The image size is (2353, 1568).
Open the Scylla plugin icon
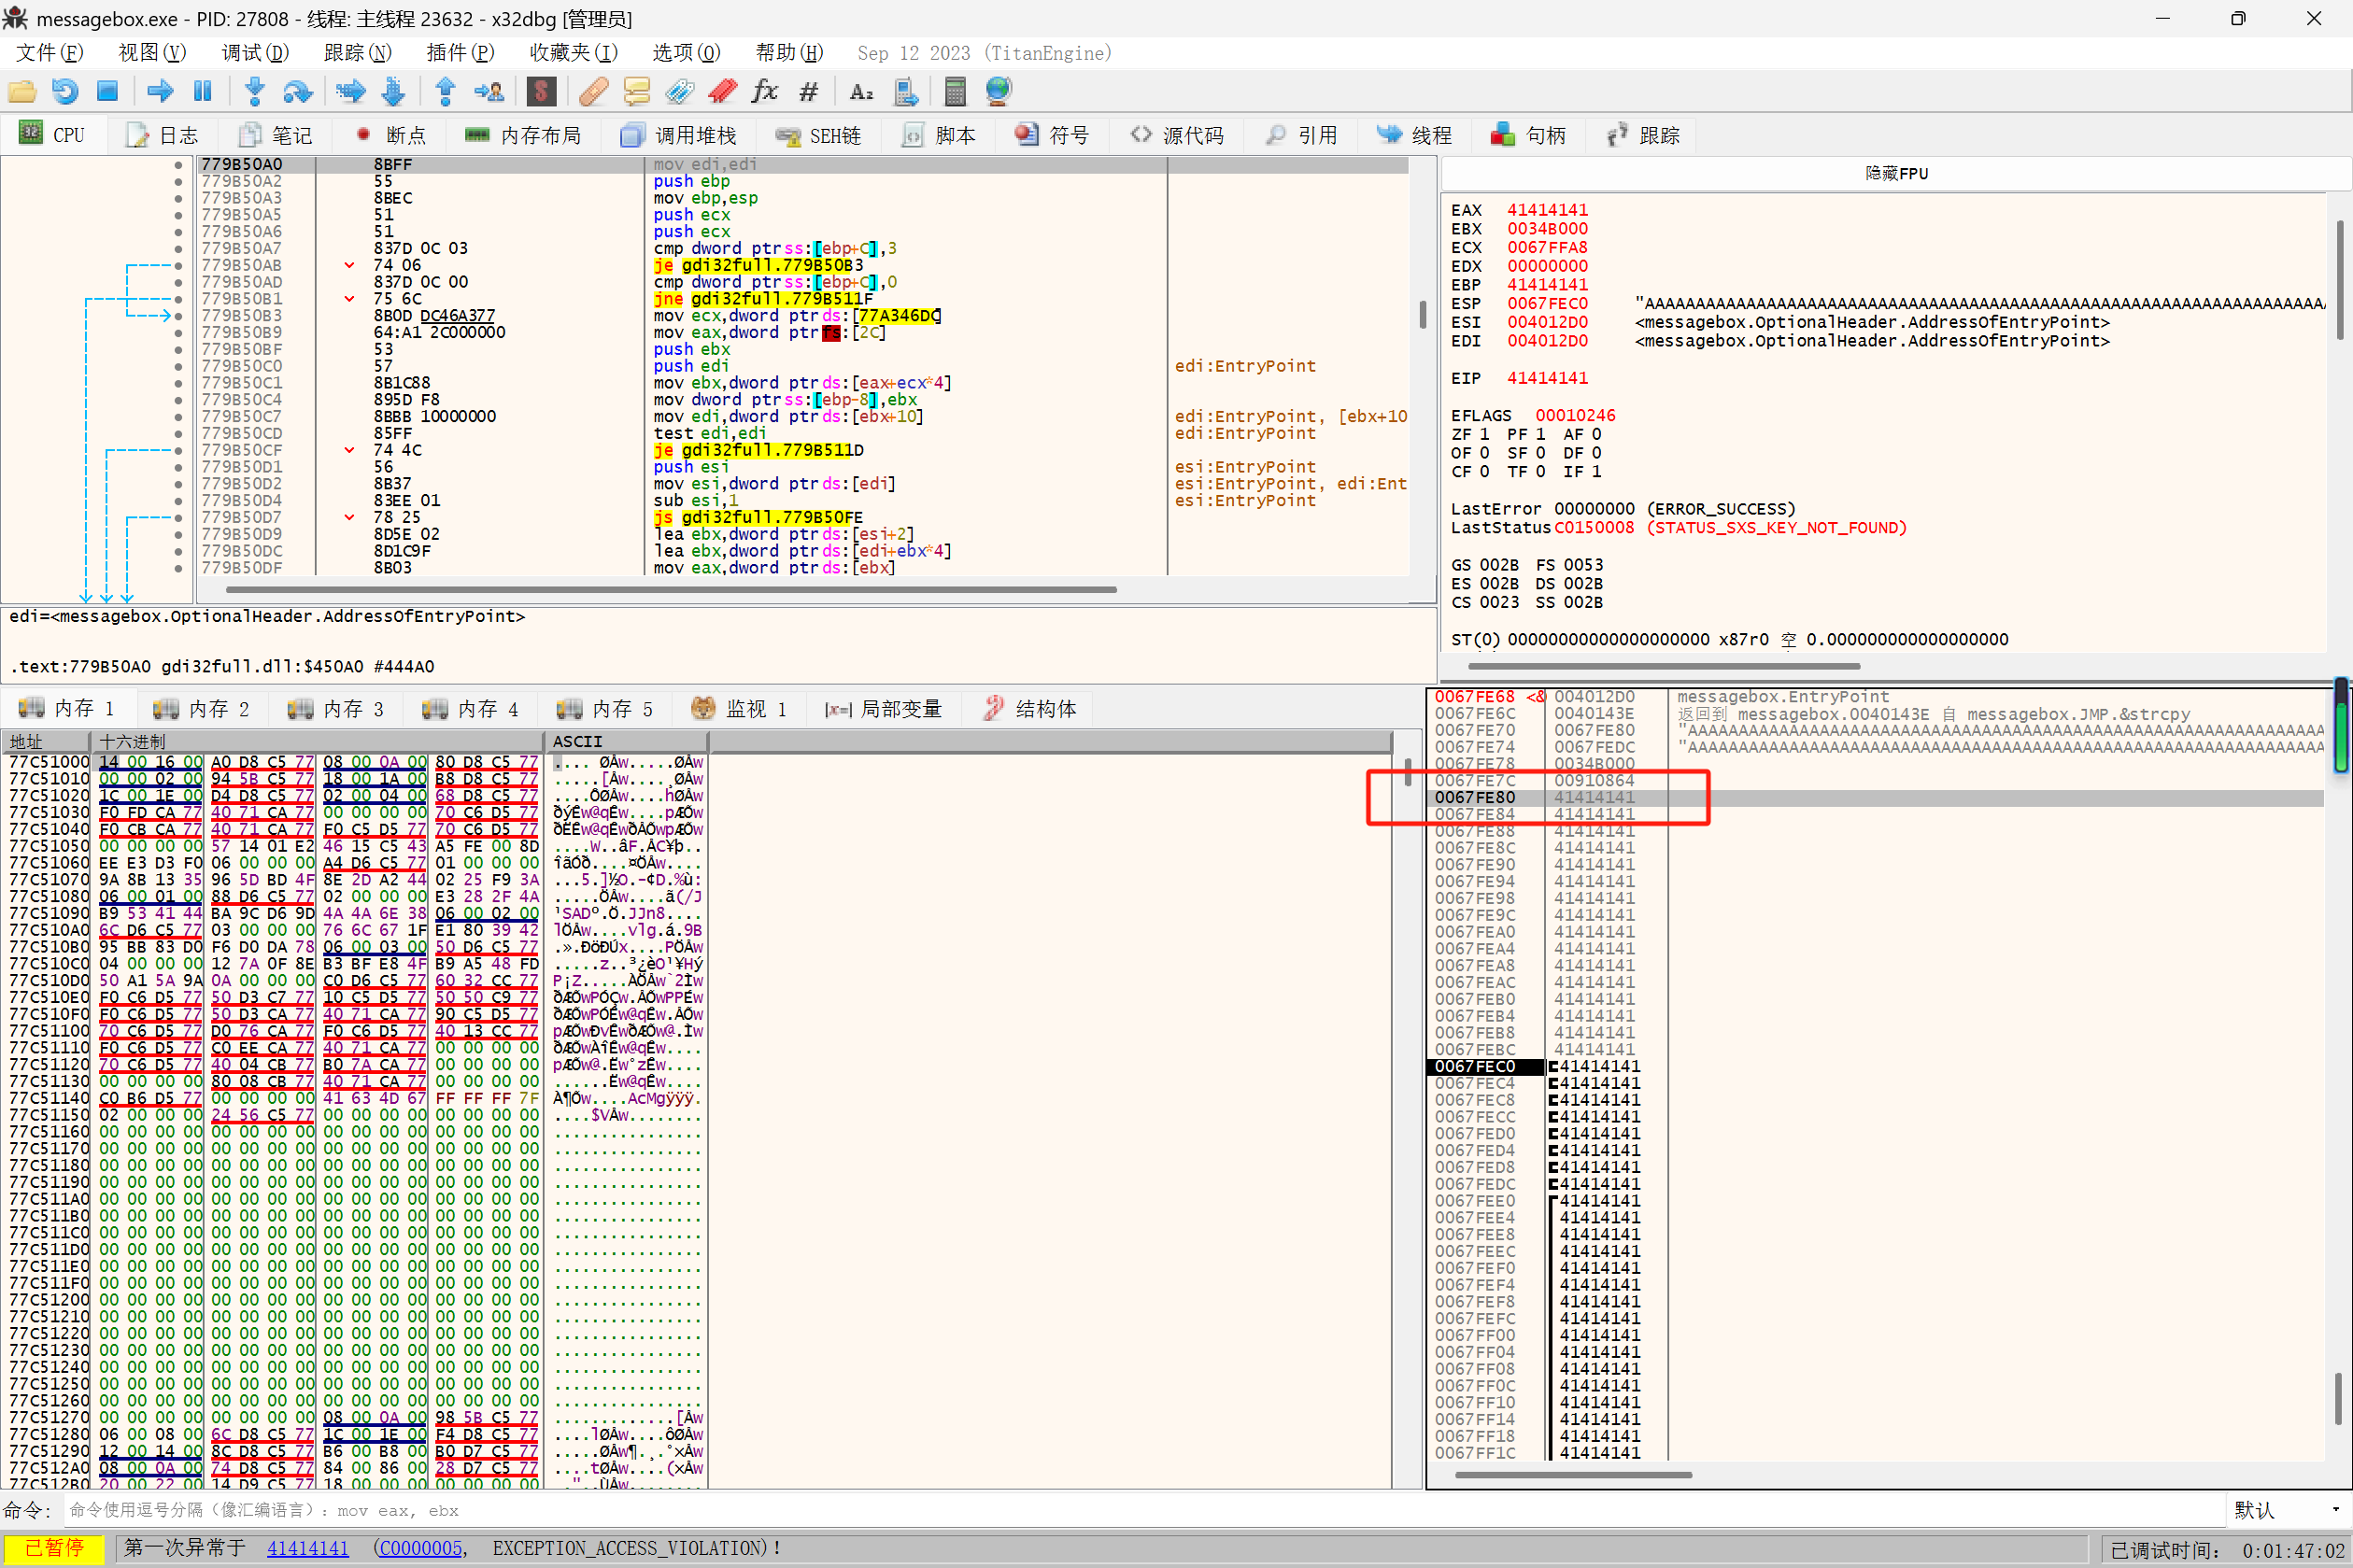tap(541, 92)
